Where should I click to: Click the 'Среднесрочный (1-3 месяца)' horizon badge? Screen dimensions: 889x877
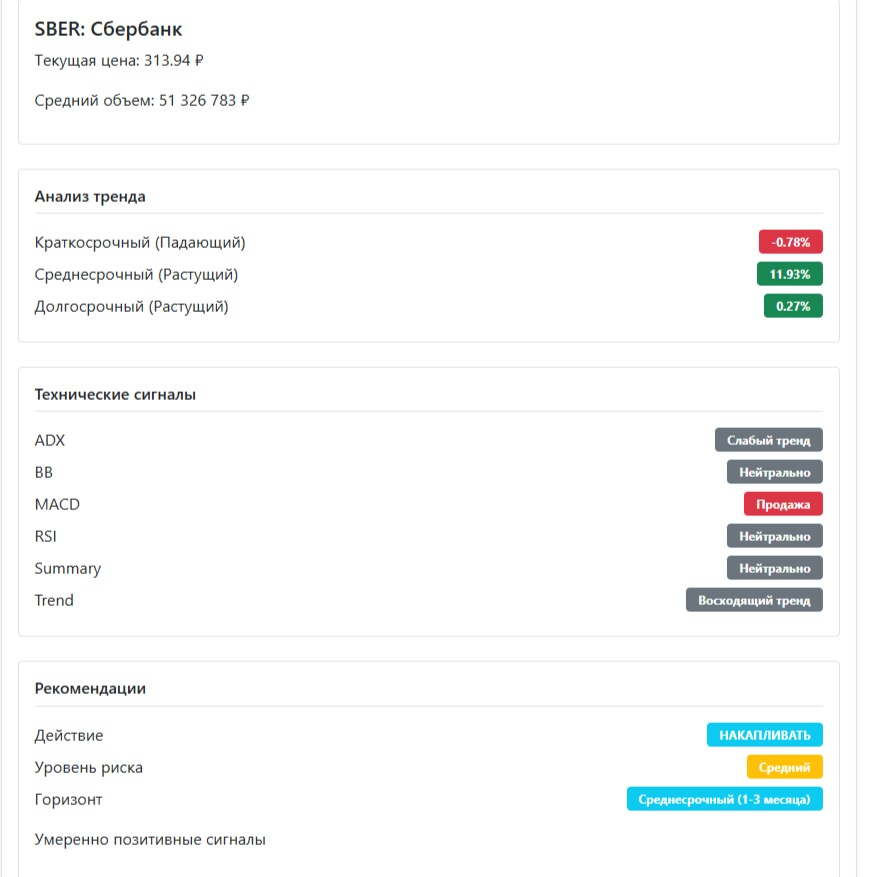(724, 799)
